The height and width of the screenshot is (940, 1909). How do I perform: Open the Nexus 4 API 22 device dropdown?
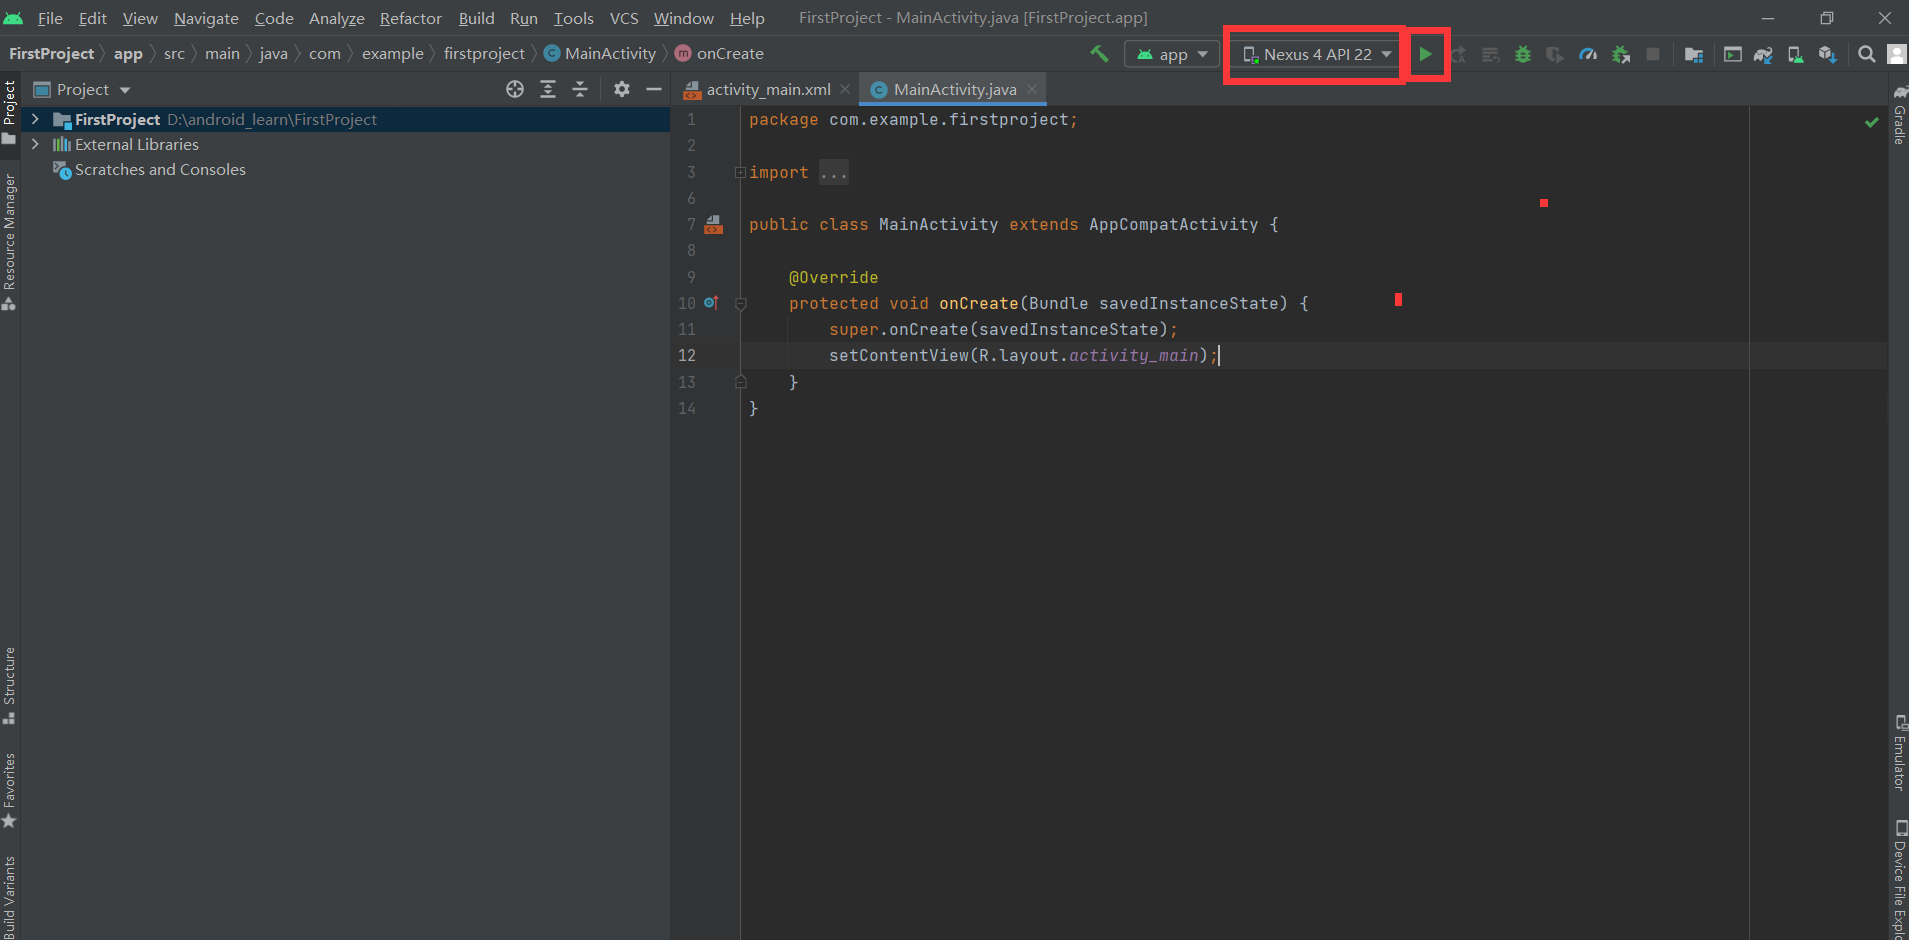[x=1317, y=54]
